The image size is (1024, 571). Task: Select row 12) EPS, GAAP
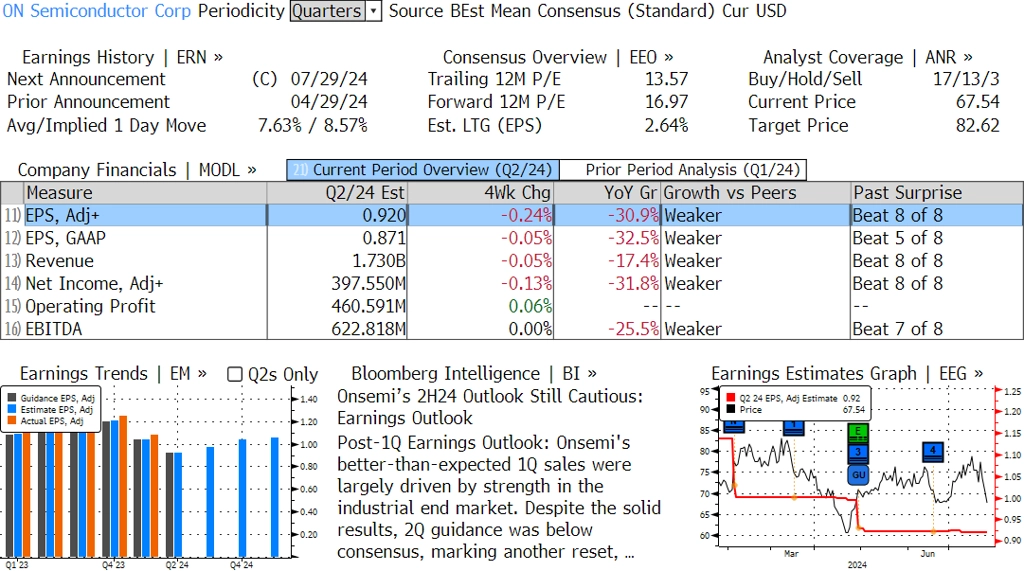[x=511, y=238]
